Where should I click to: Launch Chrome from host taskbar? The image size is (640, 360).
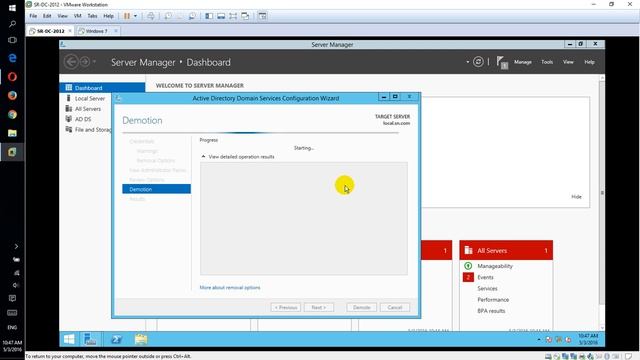click(12, 114)
